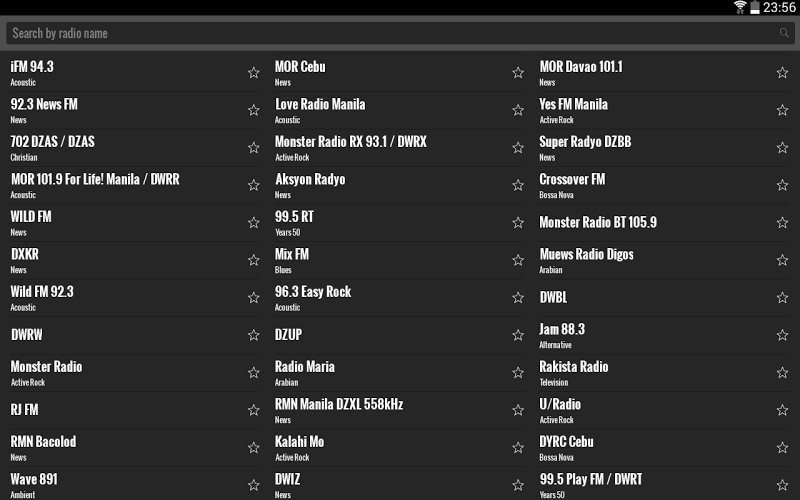This screenshot has width=800, height=500.
Task: Focus the search by radio name field
Action: (390, 33)
